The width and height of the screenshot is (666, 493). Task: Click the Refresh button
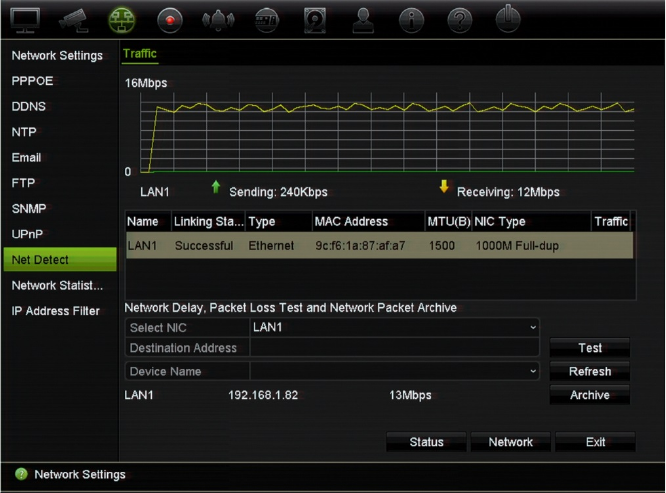590,372
